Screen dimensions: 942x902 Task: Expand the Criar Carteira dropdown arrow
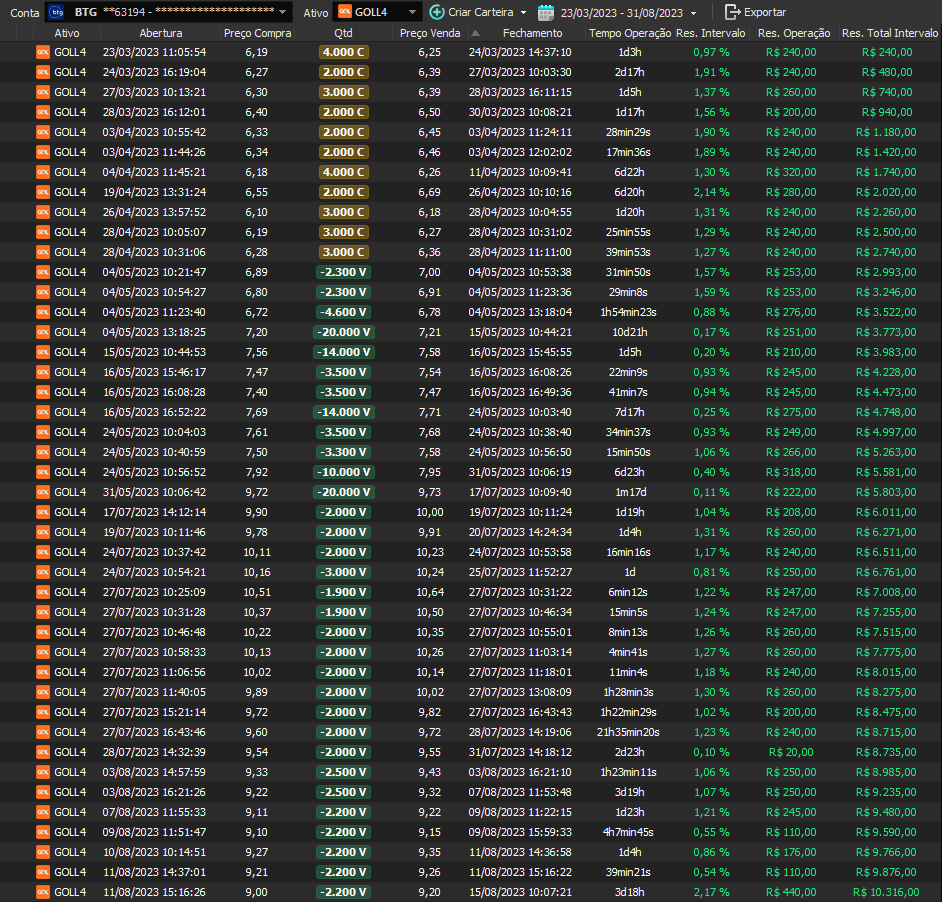523,12
